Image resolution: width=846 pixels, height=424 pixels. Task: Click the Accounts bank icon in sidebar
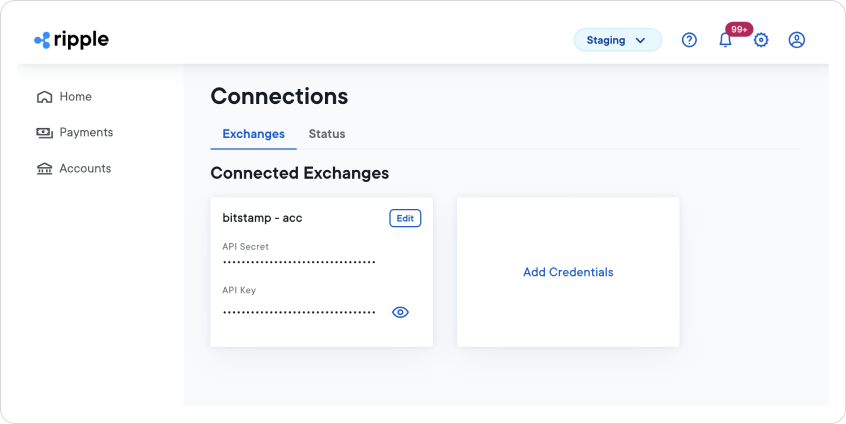tap(44, 169)
